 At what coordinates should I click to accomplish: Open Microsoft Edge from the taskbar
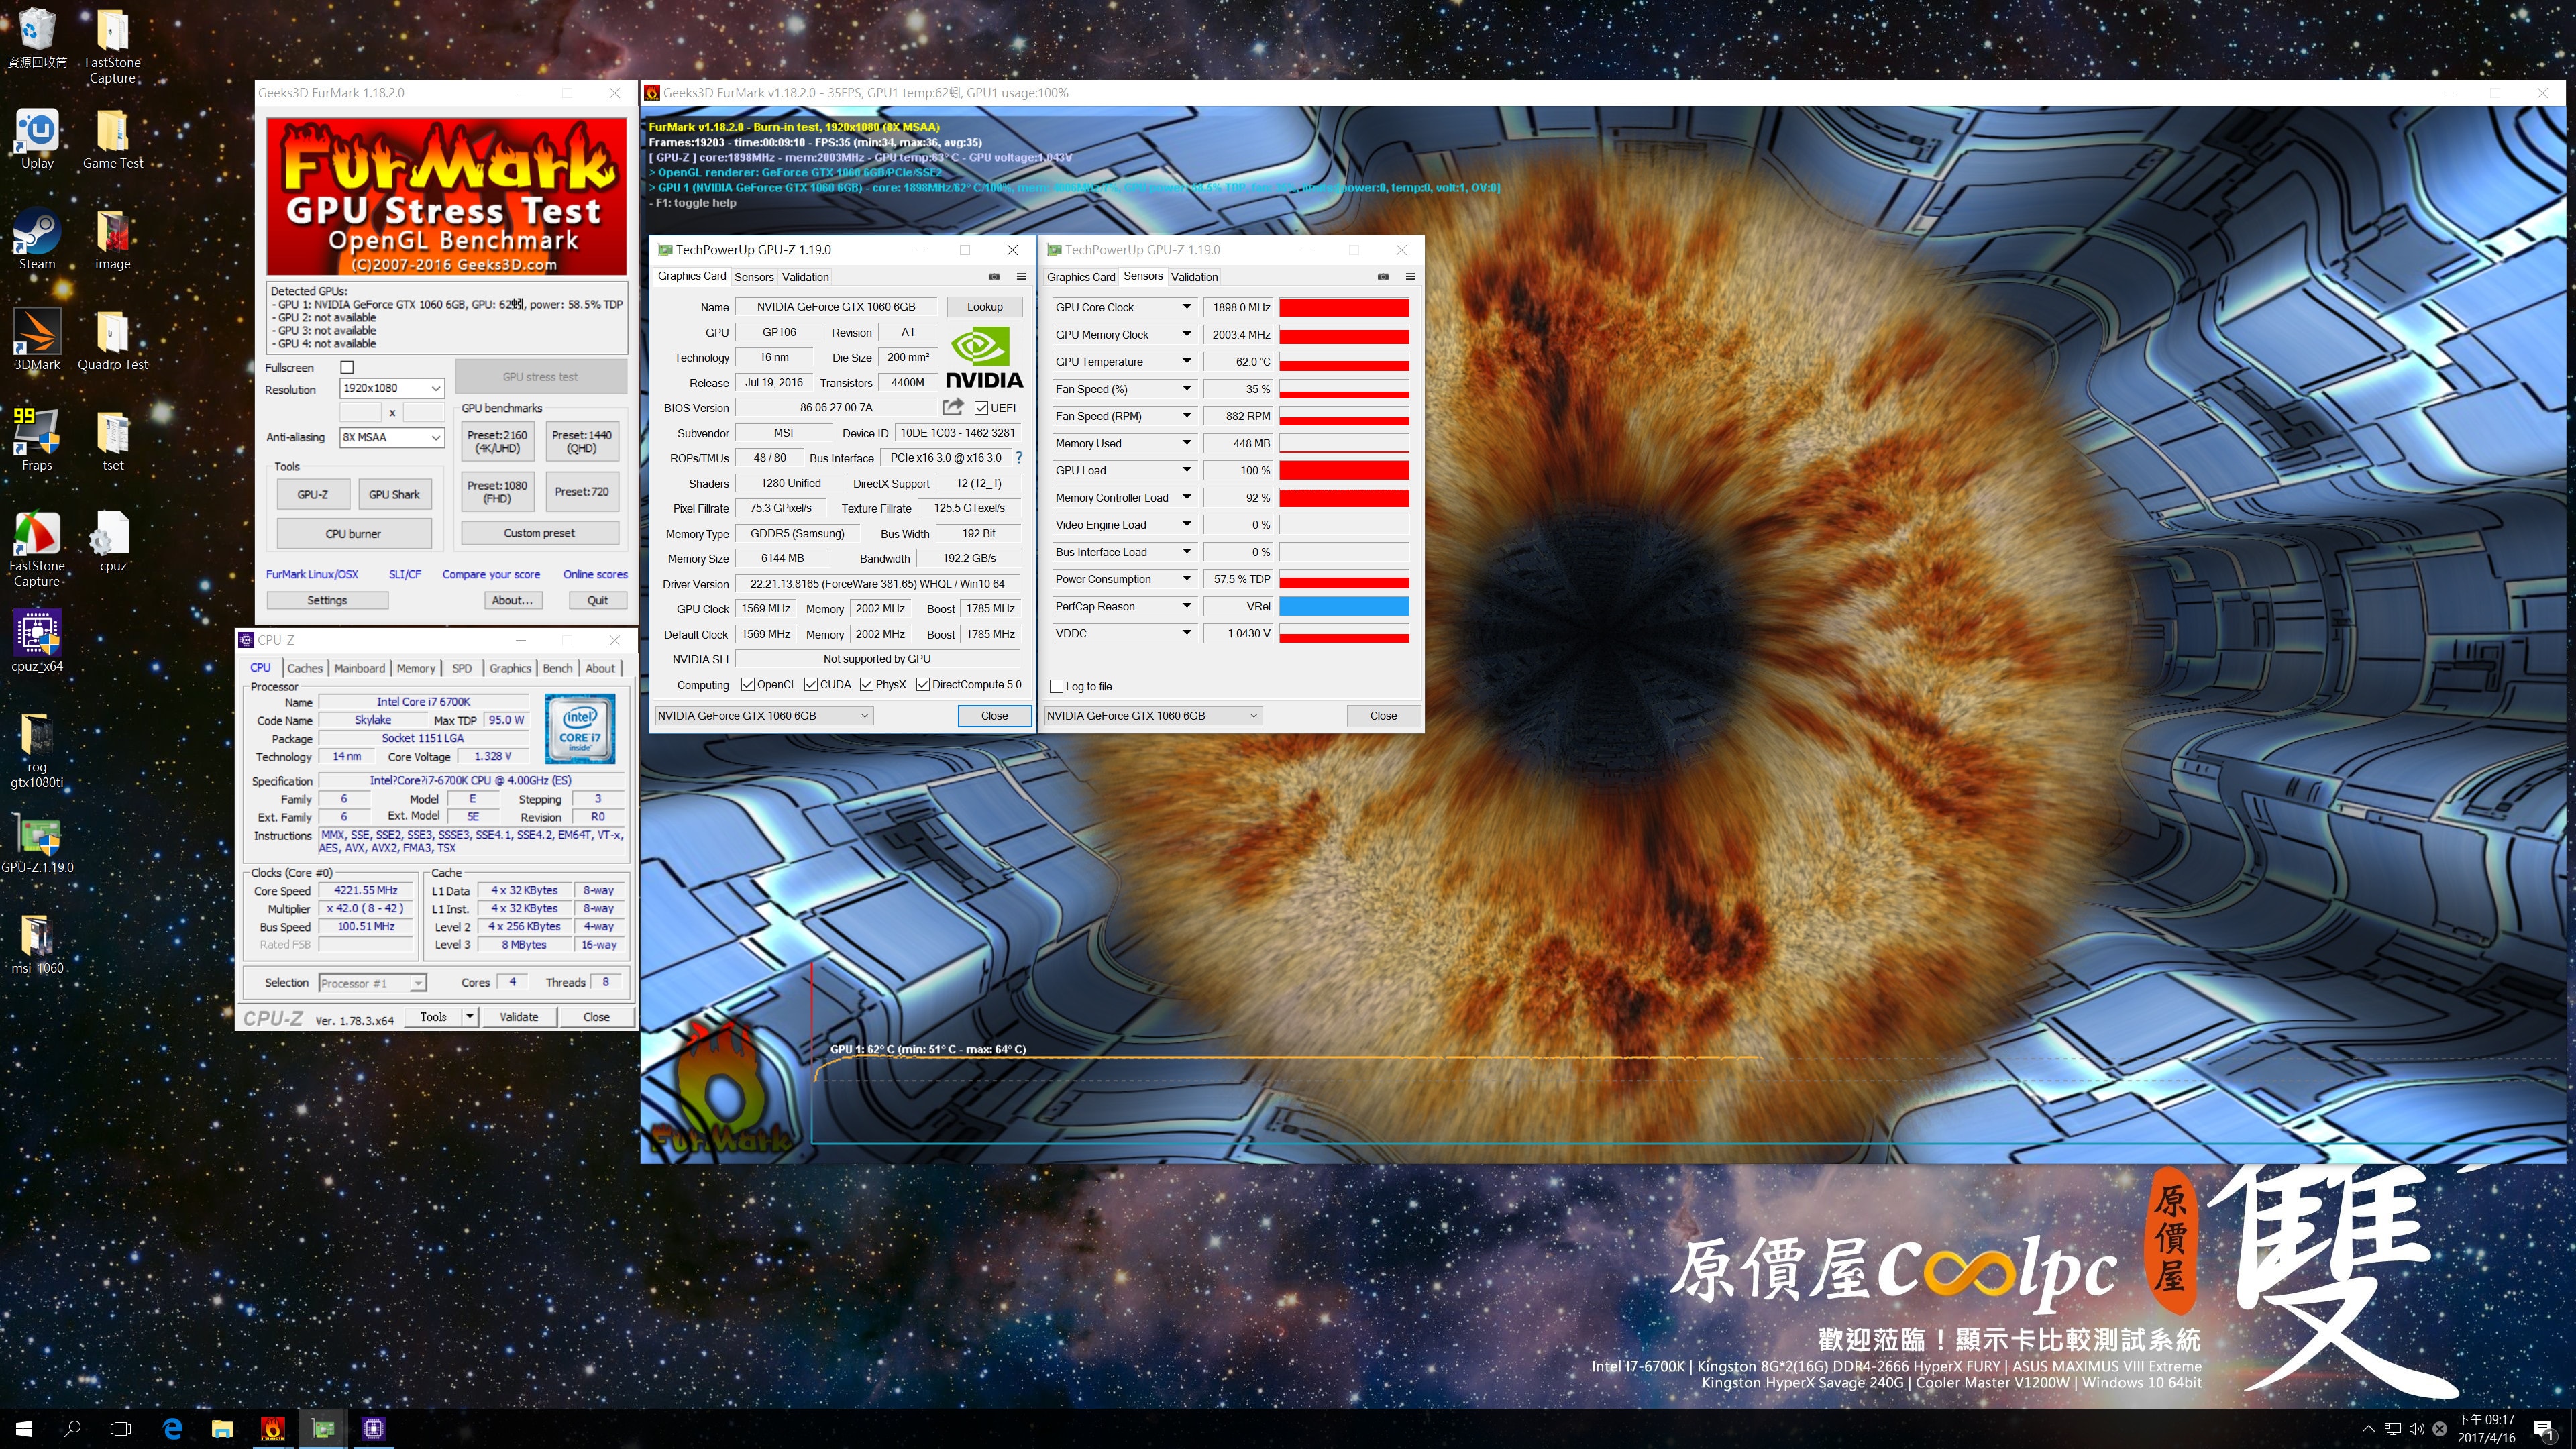coord(172,1428)
